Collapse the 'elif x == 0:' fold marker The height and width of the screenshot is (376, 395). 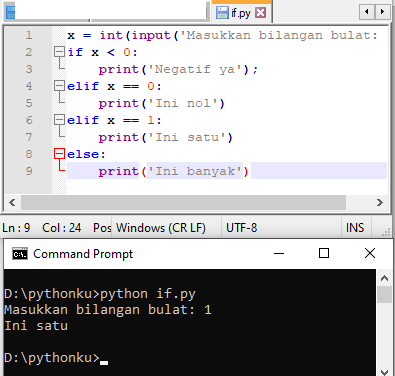tap(59, 86)
